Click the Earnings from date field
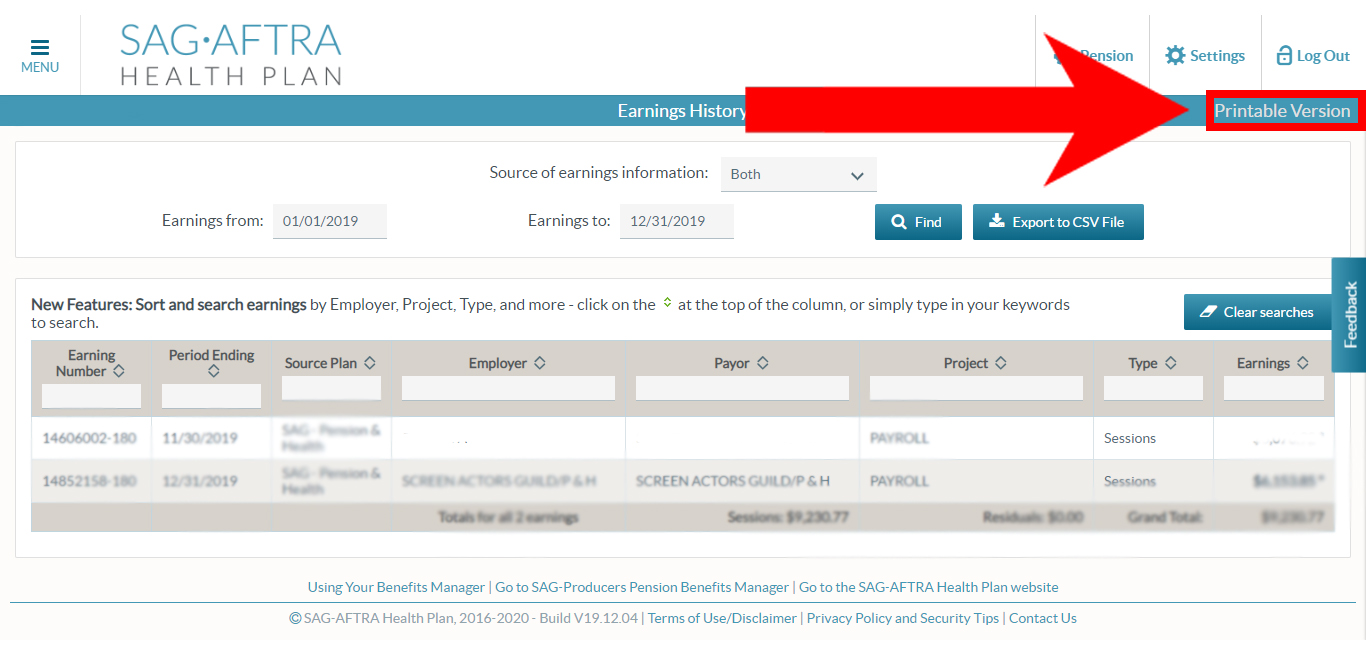This screenshot has width=1366, height=656. (330, 221)
